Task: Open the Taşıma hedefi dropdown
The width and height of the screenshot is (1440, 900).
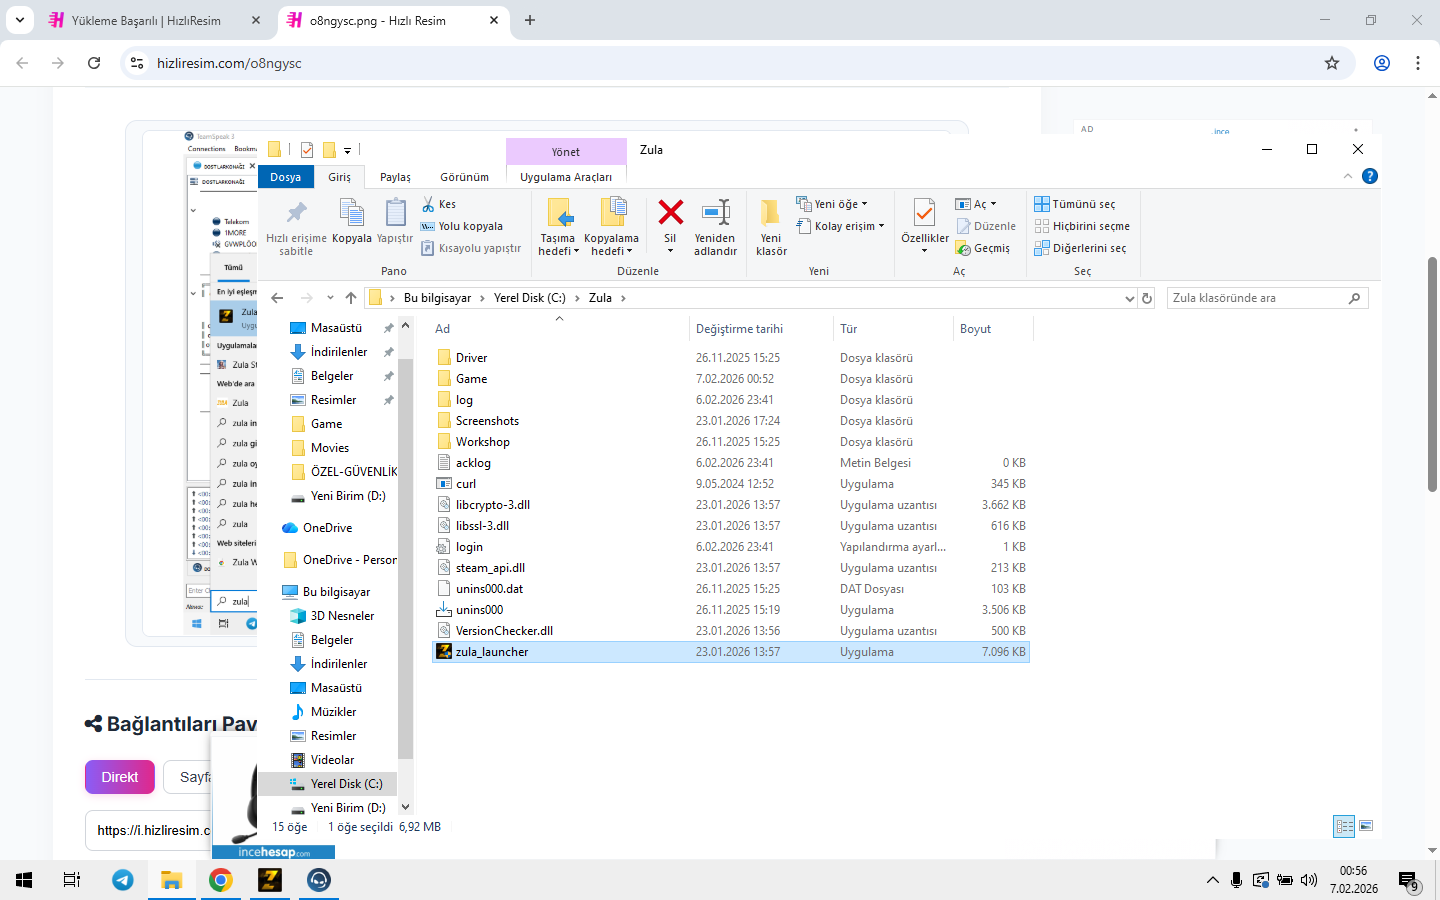Action: point(558,226)
